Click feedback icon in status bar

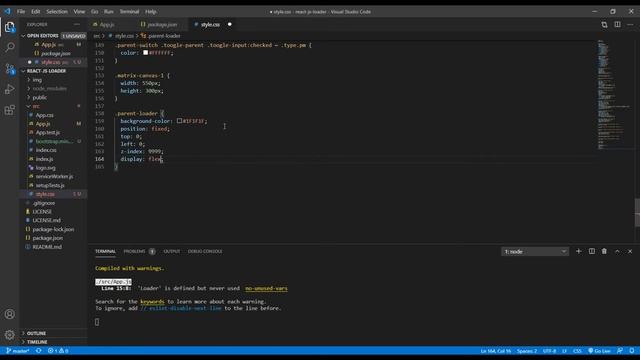pyautogui.click(x=620, y=351)
